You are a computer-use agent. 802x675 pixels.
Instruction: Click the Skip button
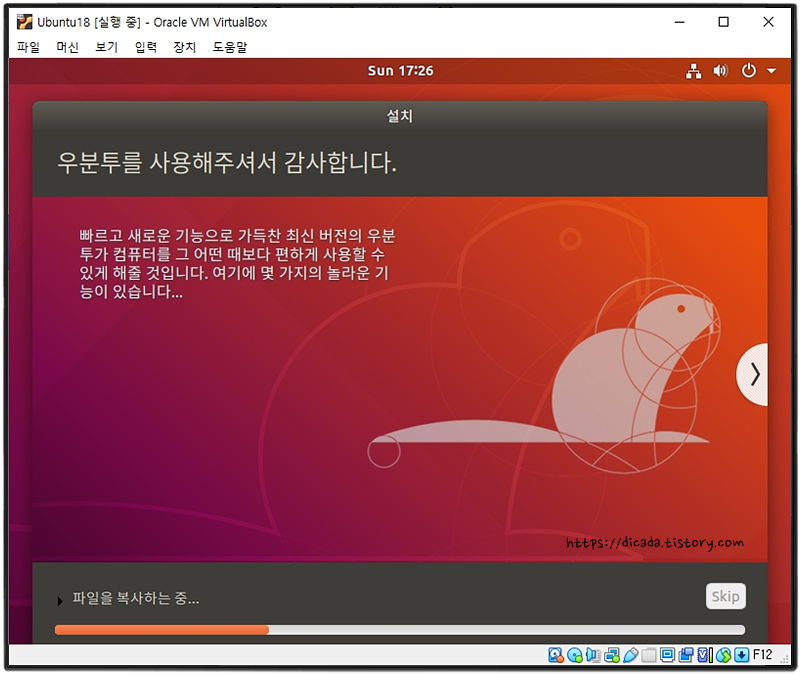(x=725, y=596)
